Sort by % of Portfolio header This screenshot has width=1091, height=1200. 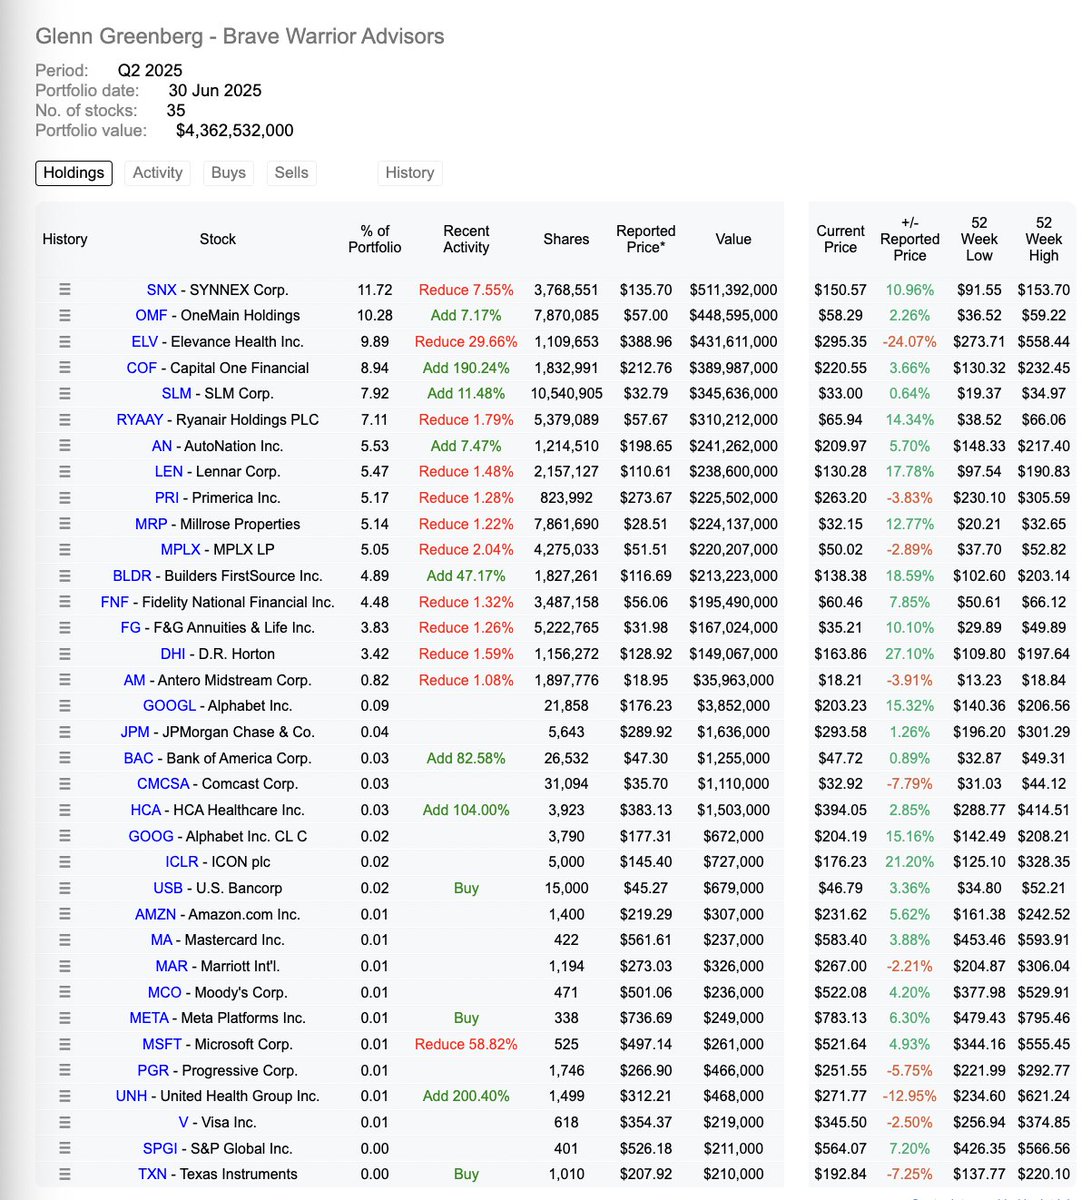pos(375,239)
